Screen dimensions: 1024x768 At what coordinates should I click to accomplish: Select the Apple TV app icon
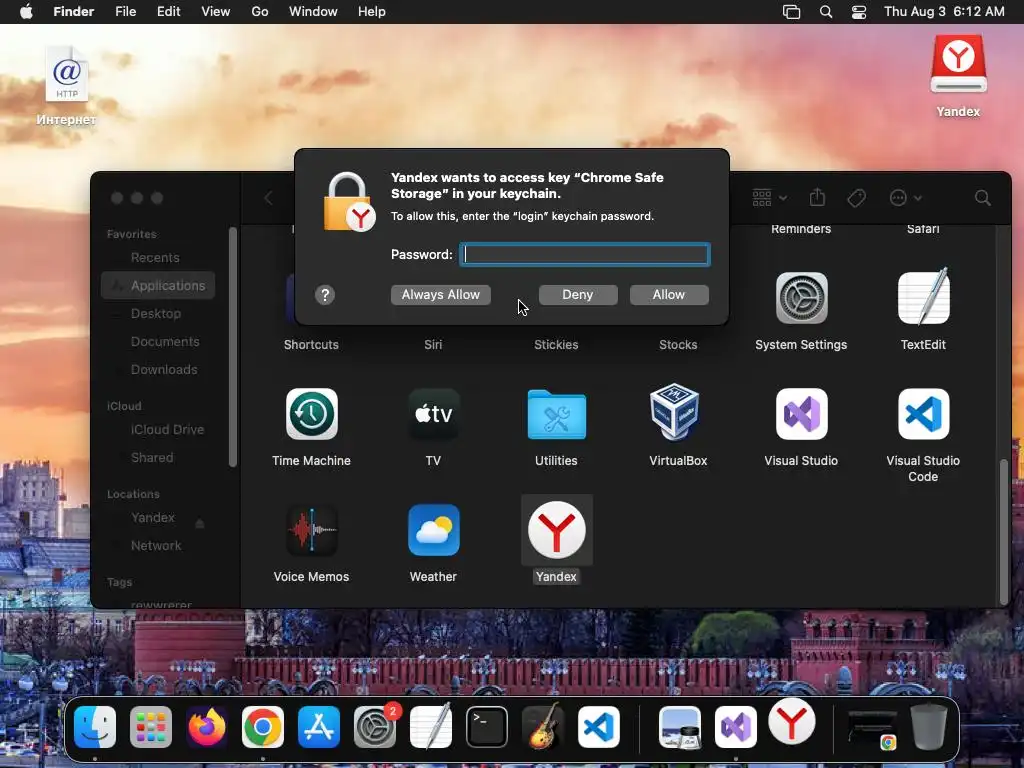(x=434, y=414)
